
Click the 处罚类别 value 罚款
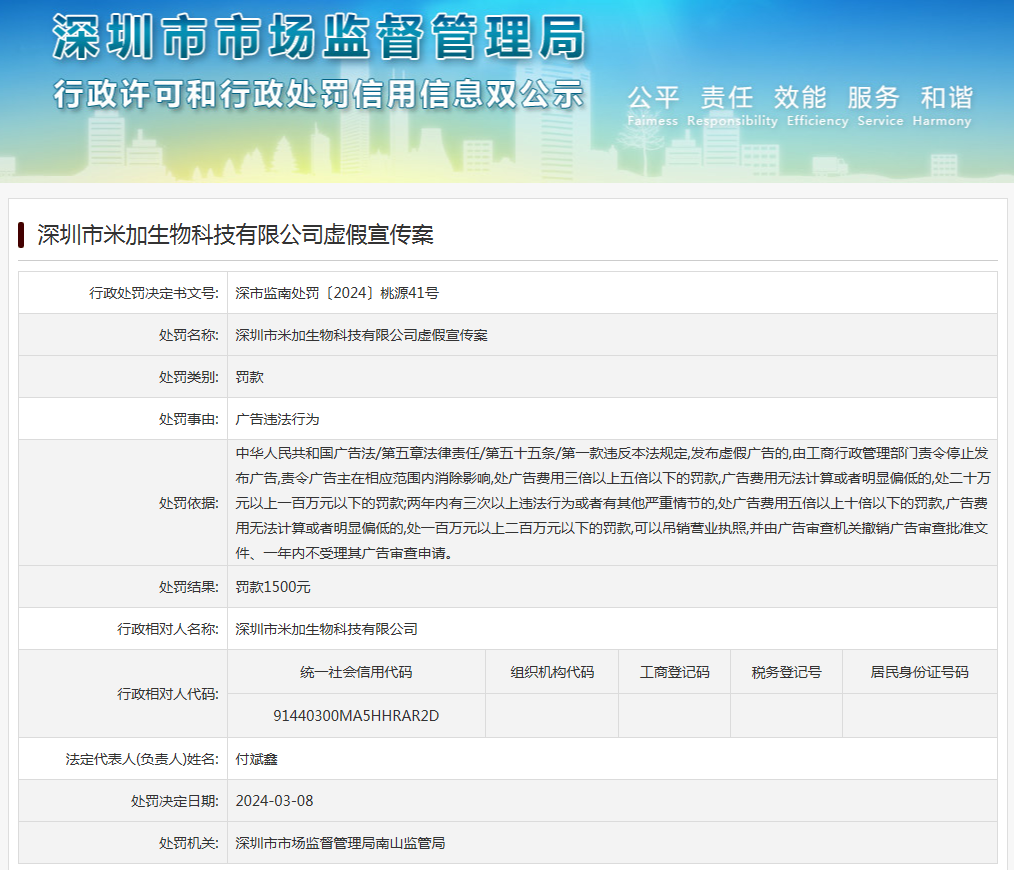[249, 377]
